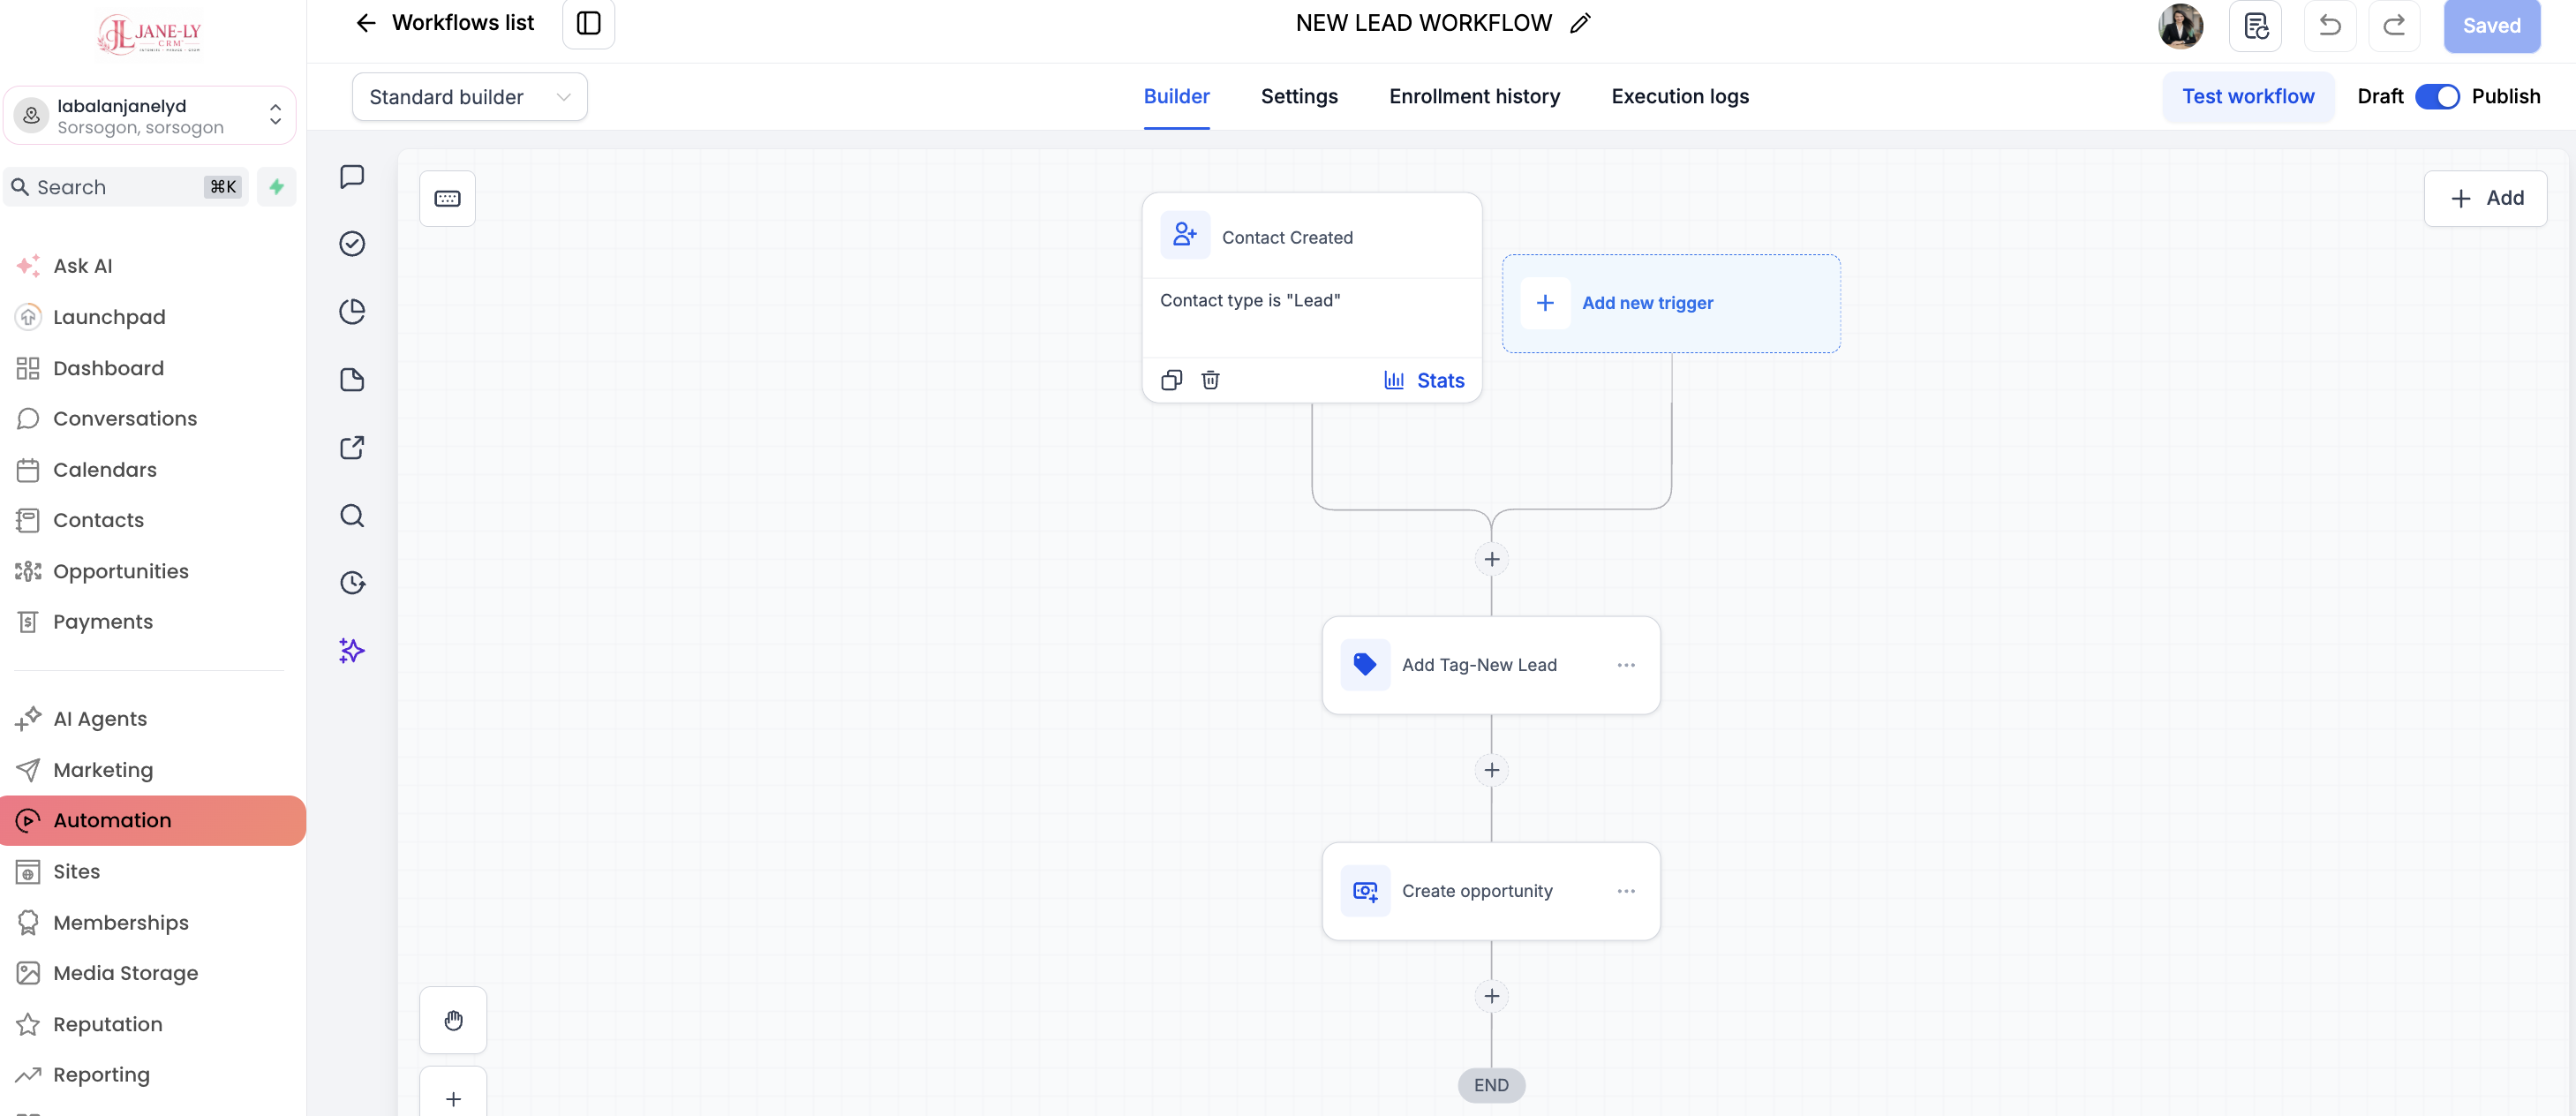Click the edit pencil beside workflow name

(1580, 23)
